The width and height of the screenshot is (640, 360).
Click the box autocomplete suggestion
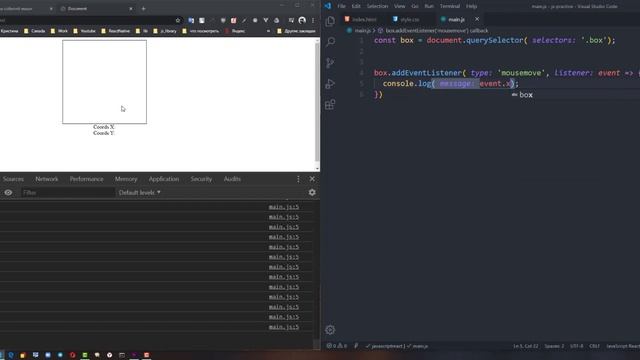526,95
